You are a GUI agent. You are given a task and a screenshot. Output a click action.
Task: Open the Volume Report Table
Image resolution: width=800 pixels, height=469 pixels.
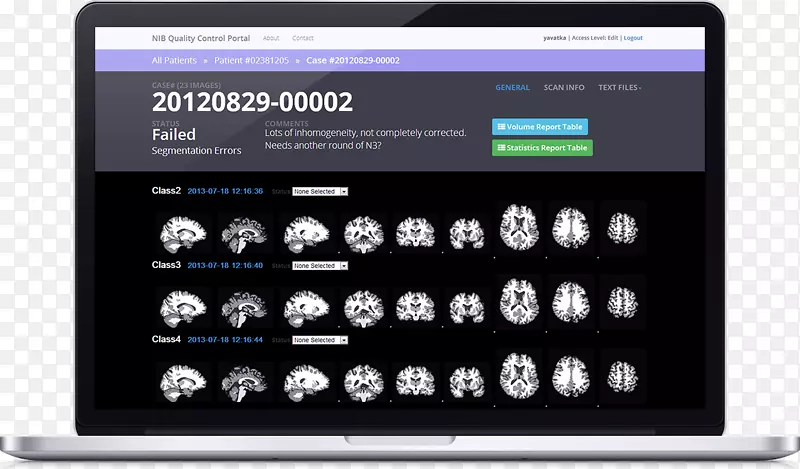pyautogui.click(x=540, y=127)
